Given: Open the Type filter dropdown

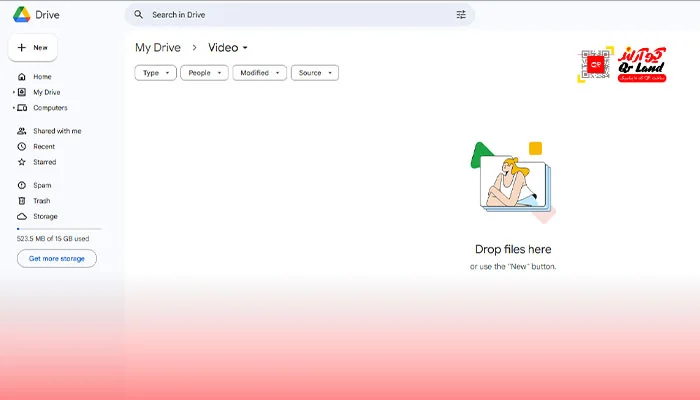Looking at the screenshot, I should click(155, 73).
